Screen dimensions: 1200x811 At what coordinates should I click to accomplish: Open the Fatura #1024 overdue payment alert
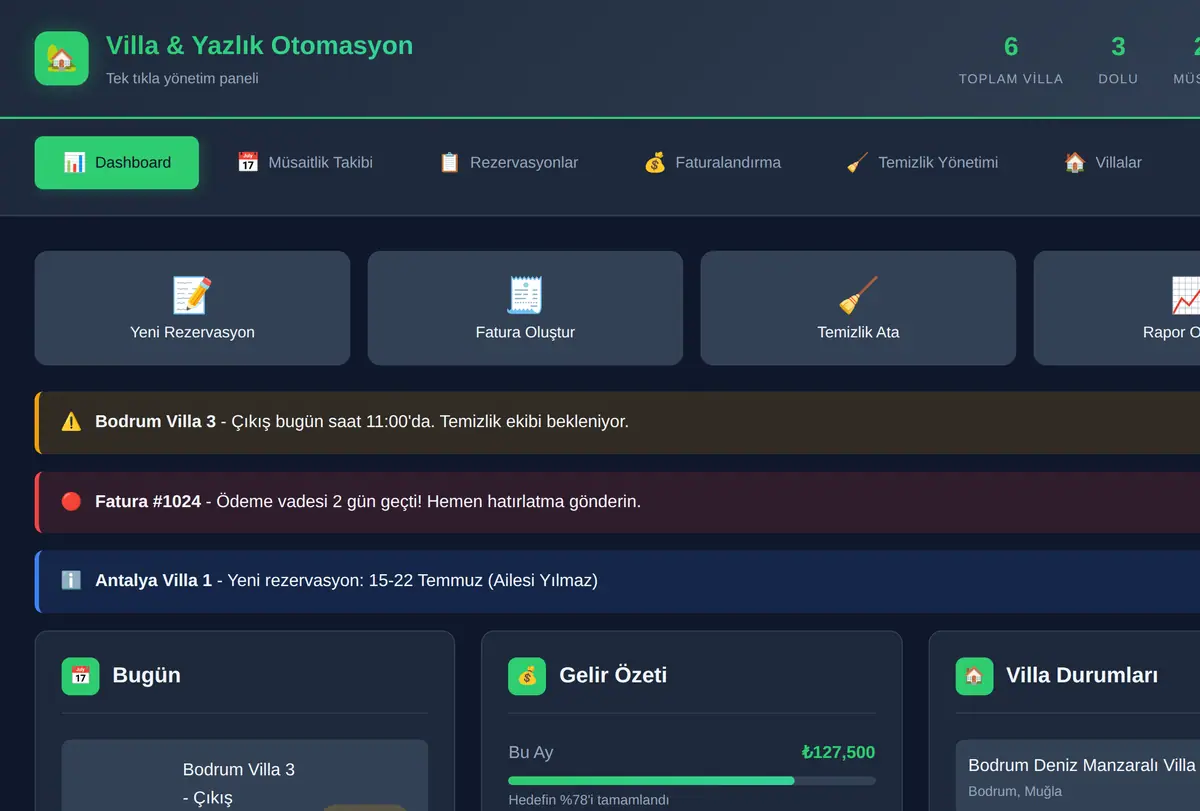(x=617, y=502)
